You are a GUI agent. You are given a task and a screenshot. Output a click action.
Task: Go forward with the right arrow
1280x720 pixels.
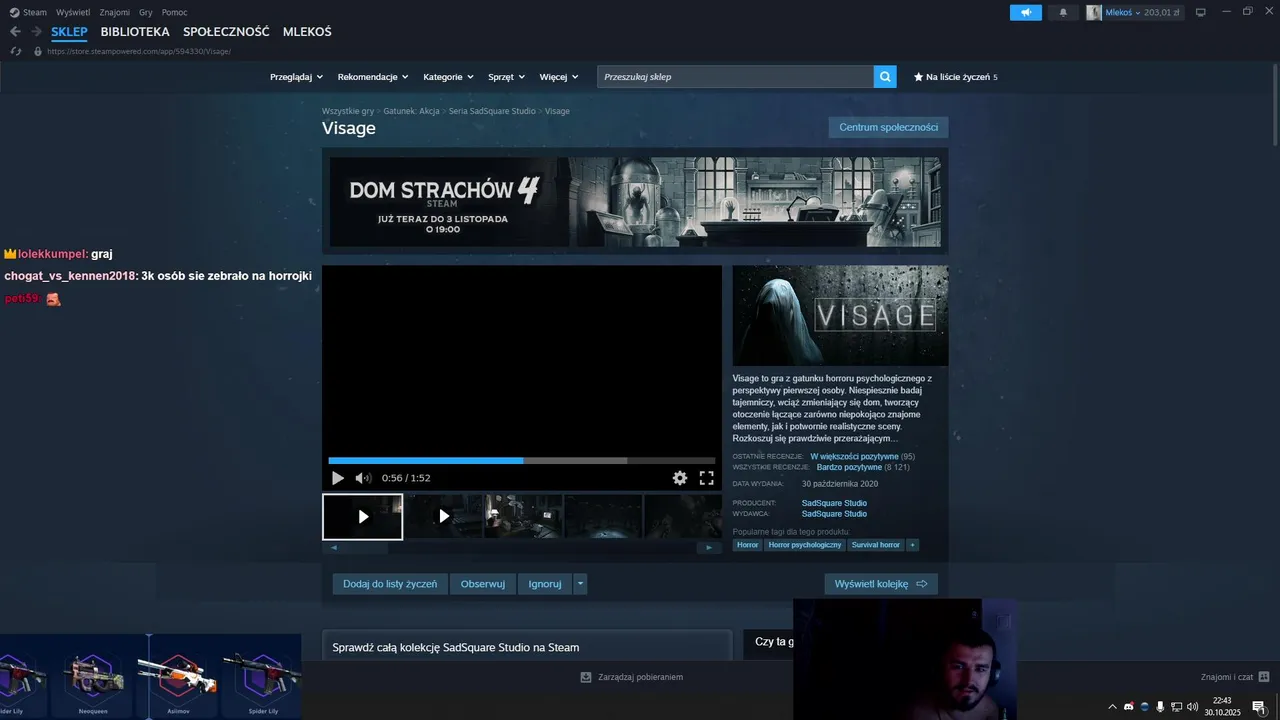click(x=36, y=32)
